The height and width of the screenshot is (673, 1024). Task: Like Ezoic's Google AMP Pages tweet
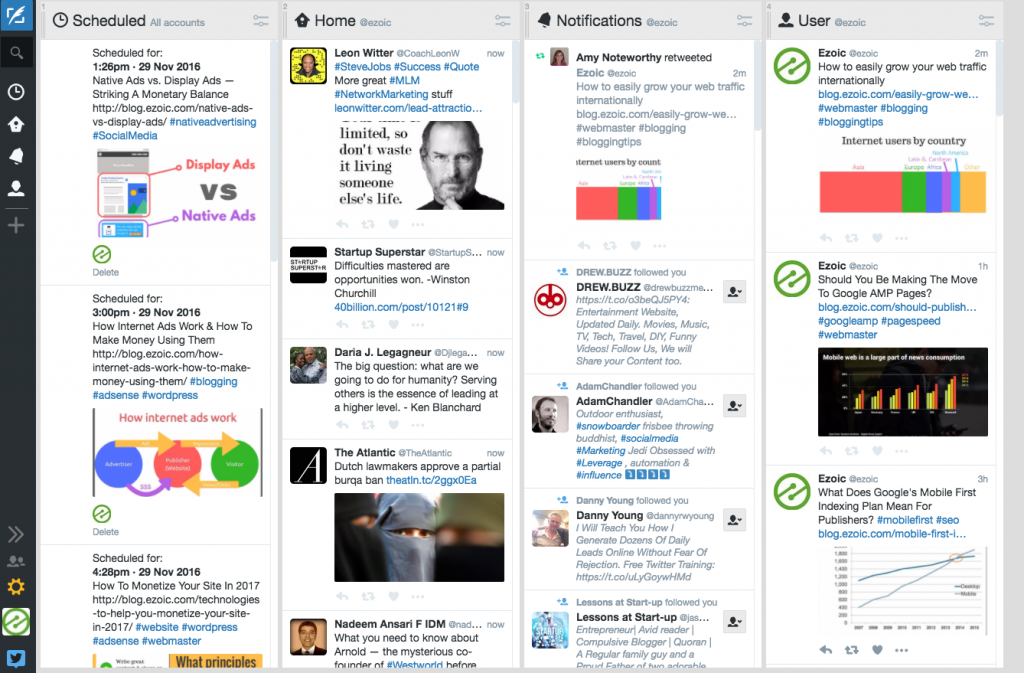tap(877, 450)
